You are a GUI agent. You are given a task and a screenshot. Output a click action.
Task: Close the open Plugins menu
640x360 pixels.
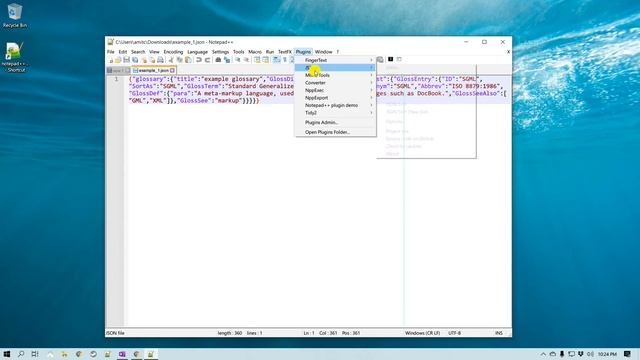pyautogui.click(x=303, y=52)
